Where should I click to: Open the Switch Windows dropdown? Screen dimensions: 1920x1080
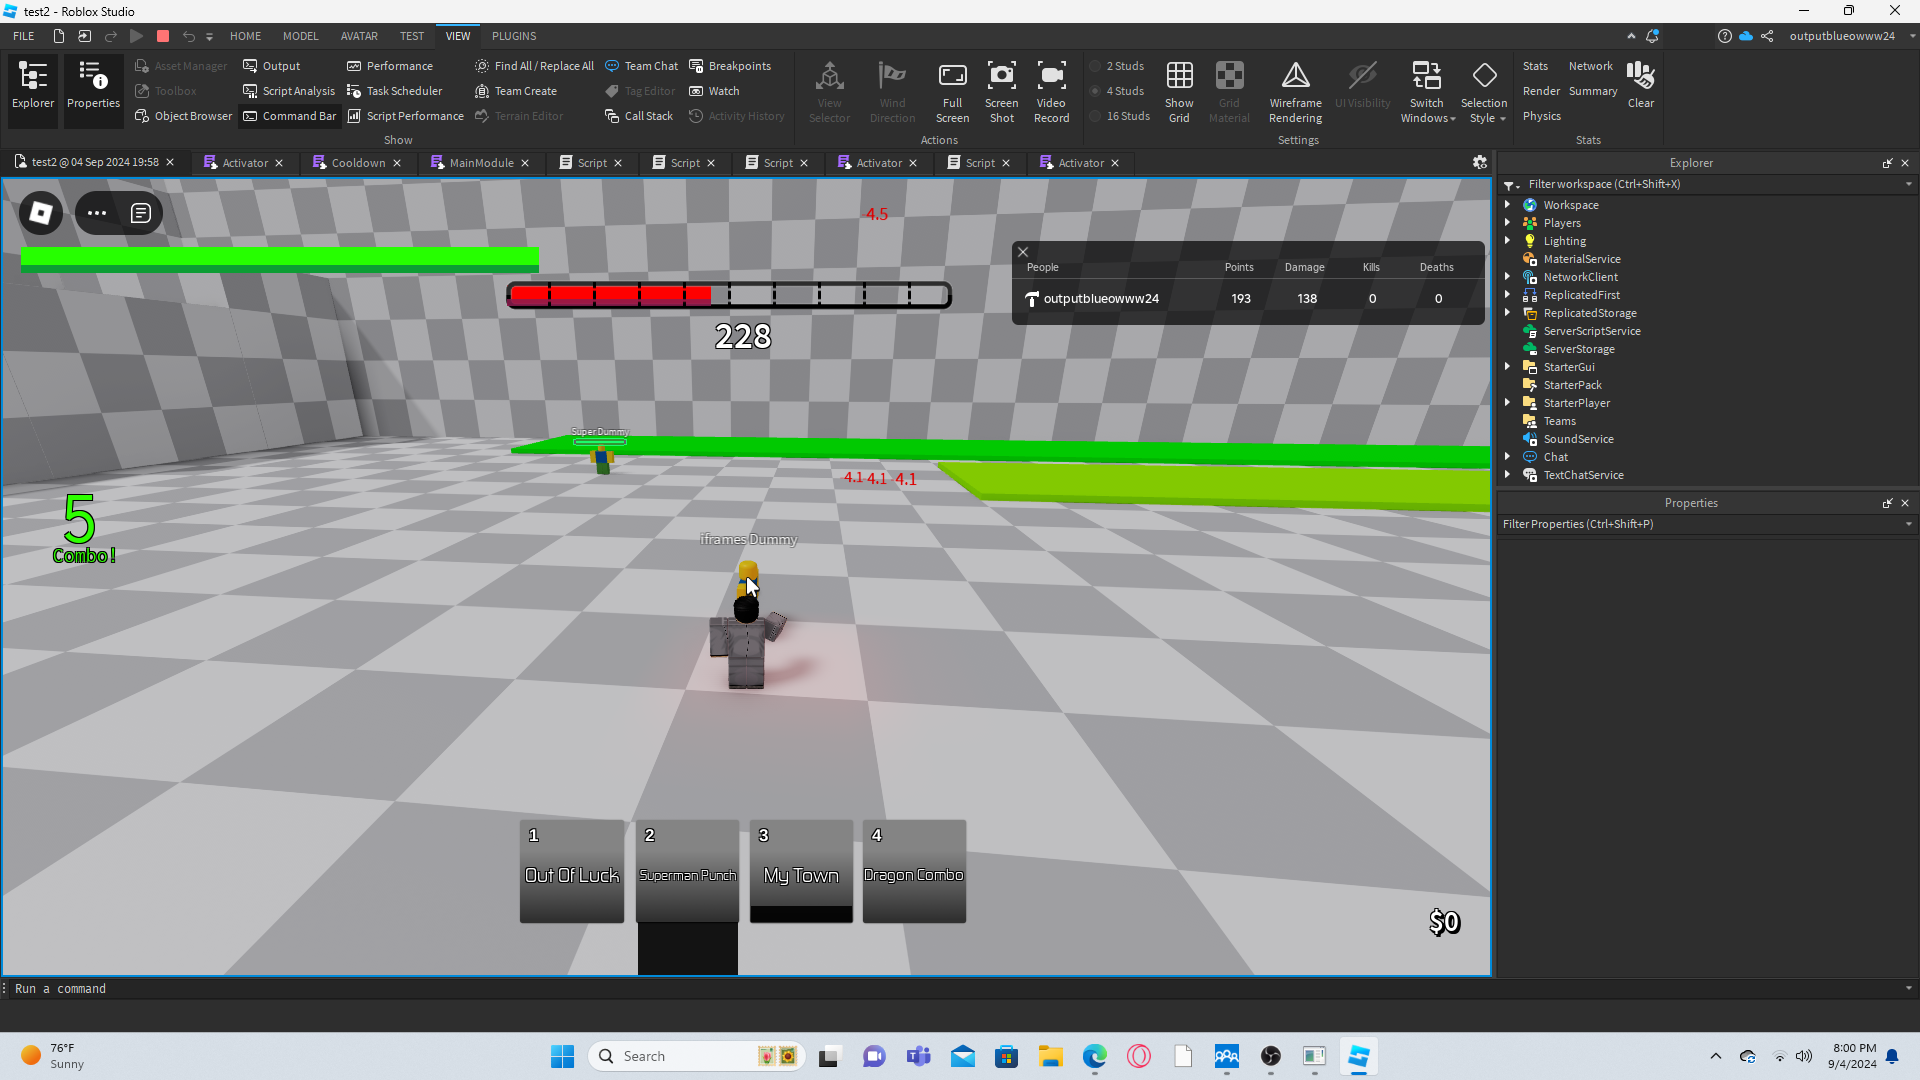[1427, 93]
